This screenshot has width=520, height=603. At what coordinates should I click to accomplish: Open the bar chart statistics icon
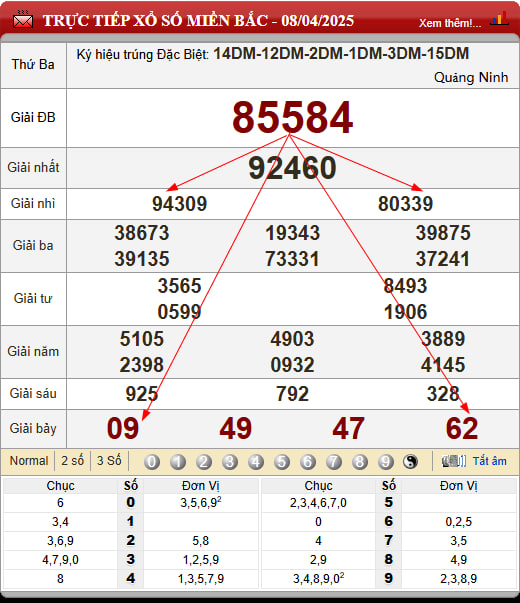coord(499,19)
